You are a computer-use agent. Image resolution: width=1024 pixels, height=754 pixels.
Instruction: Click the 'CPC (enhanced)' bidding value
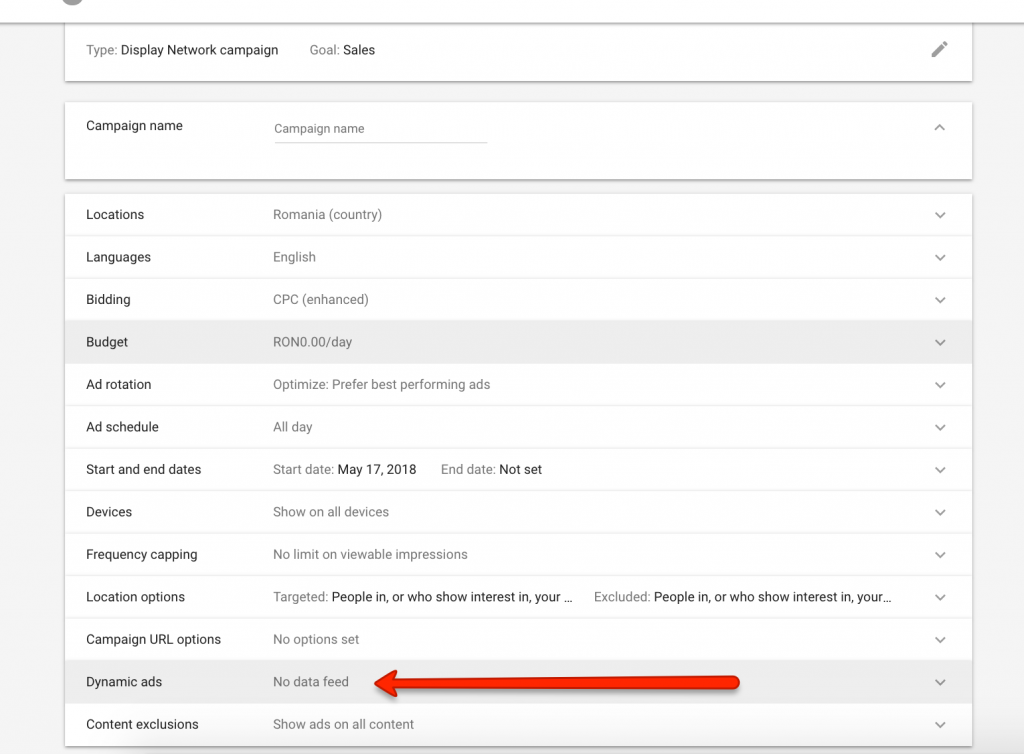click(x=321, y=300)
